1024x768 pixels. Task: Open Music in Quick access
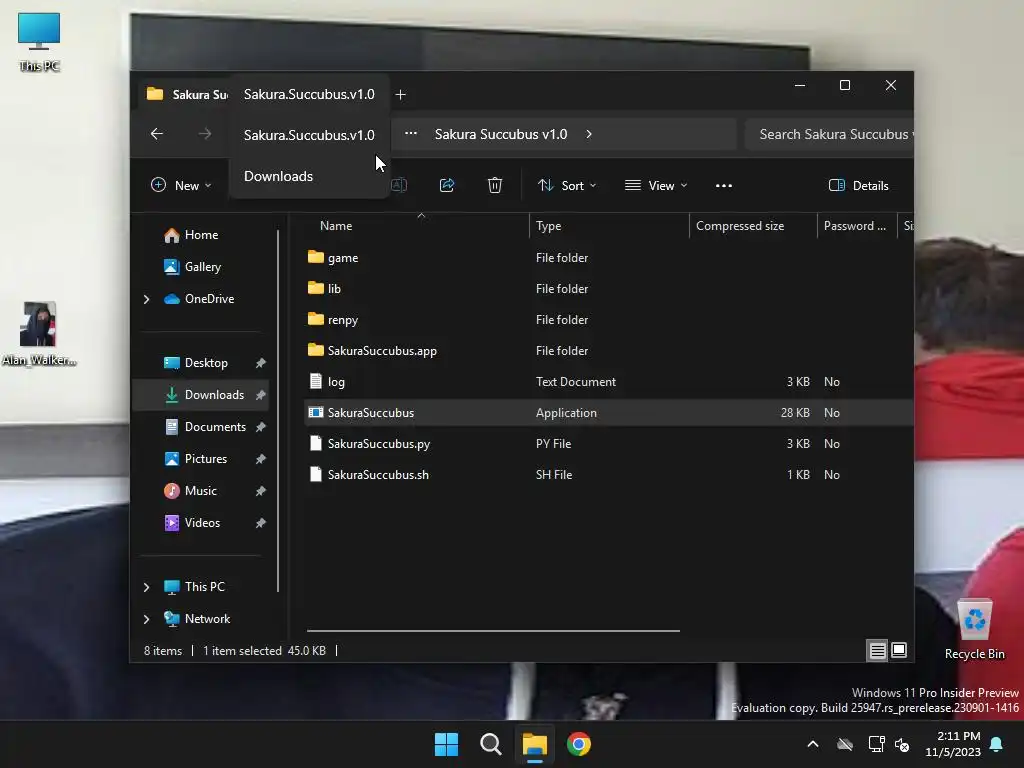(200, 491)
